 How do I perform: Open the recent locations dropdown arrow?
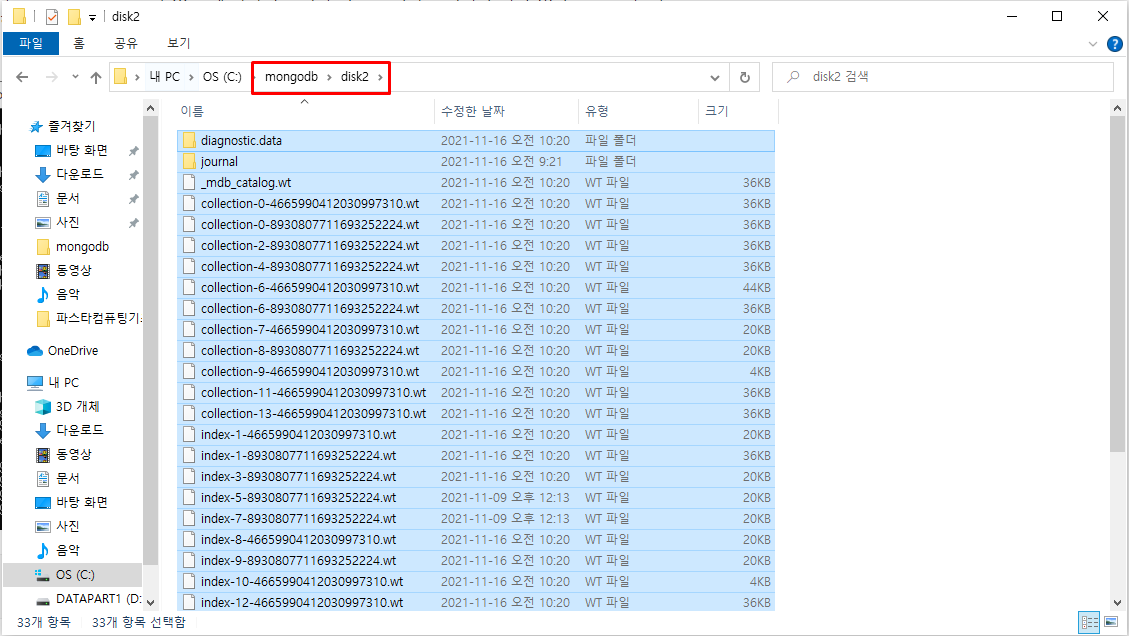coord(75,76)
